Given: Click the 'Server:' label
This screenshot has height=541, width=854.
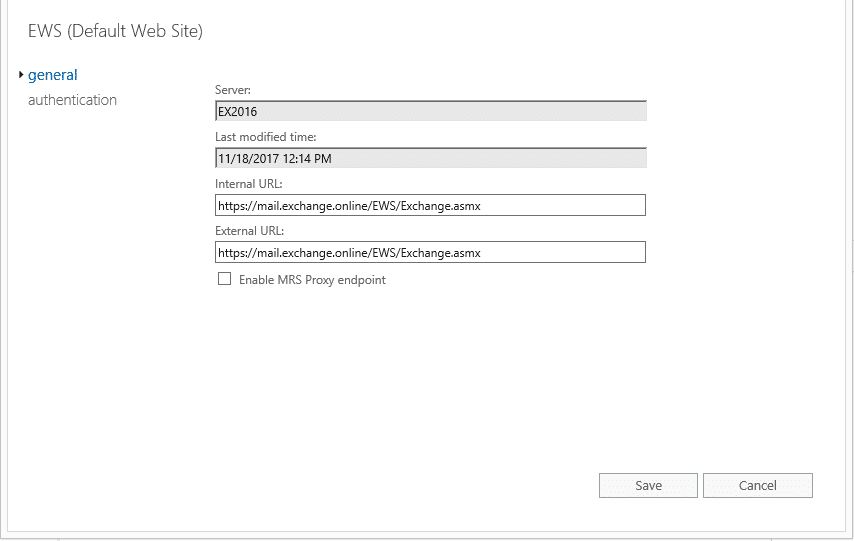Looking at the screenshot, I should 233,90.
